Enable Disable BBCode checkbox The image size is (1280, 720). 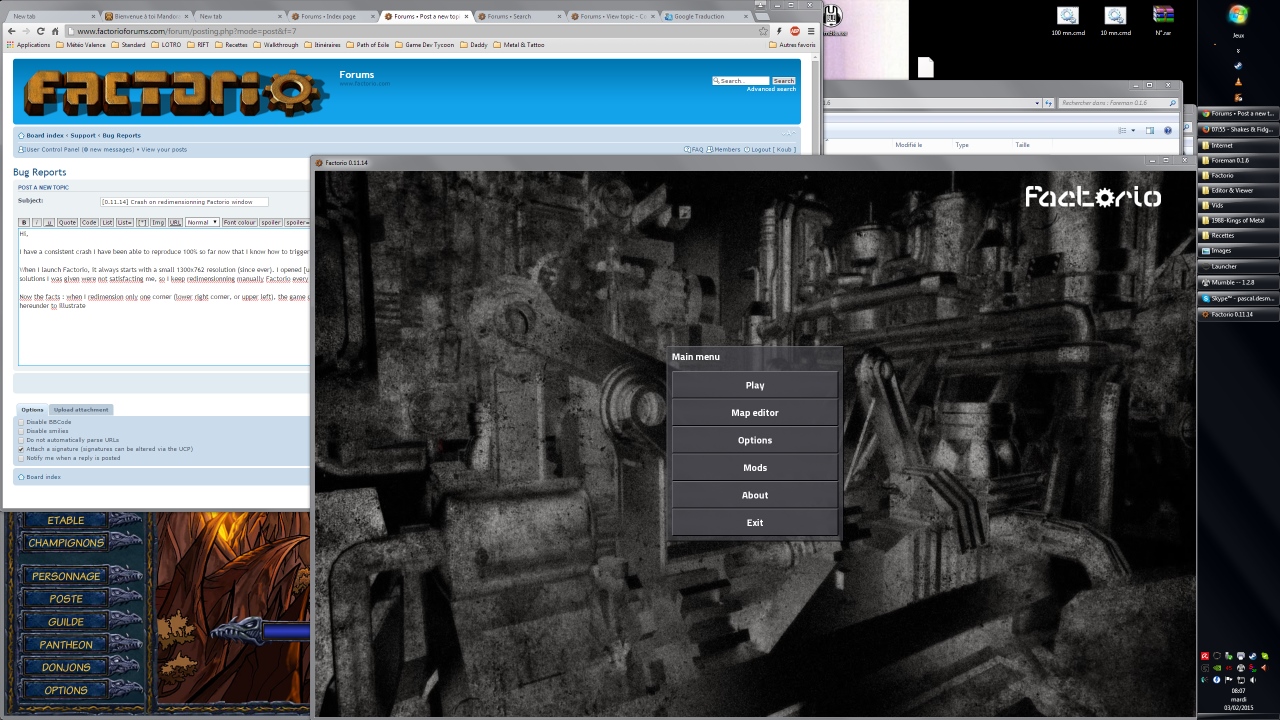coord(21,422)
